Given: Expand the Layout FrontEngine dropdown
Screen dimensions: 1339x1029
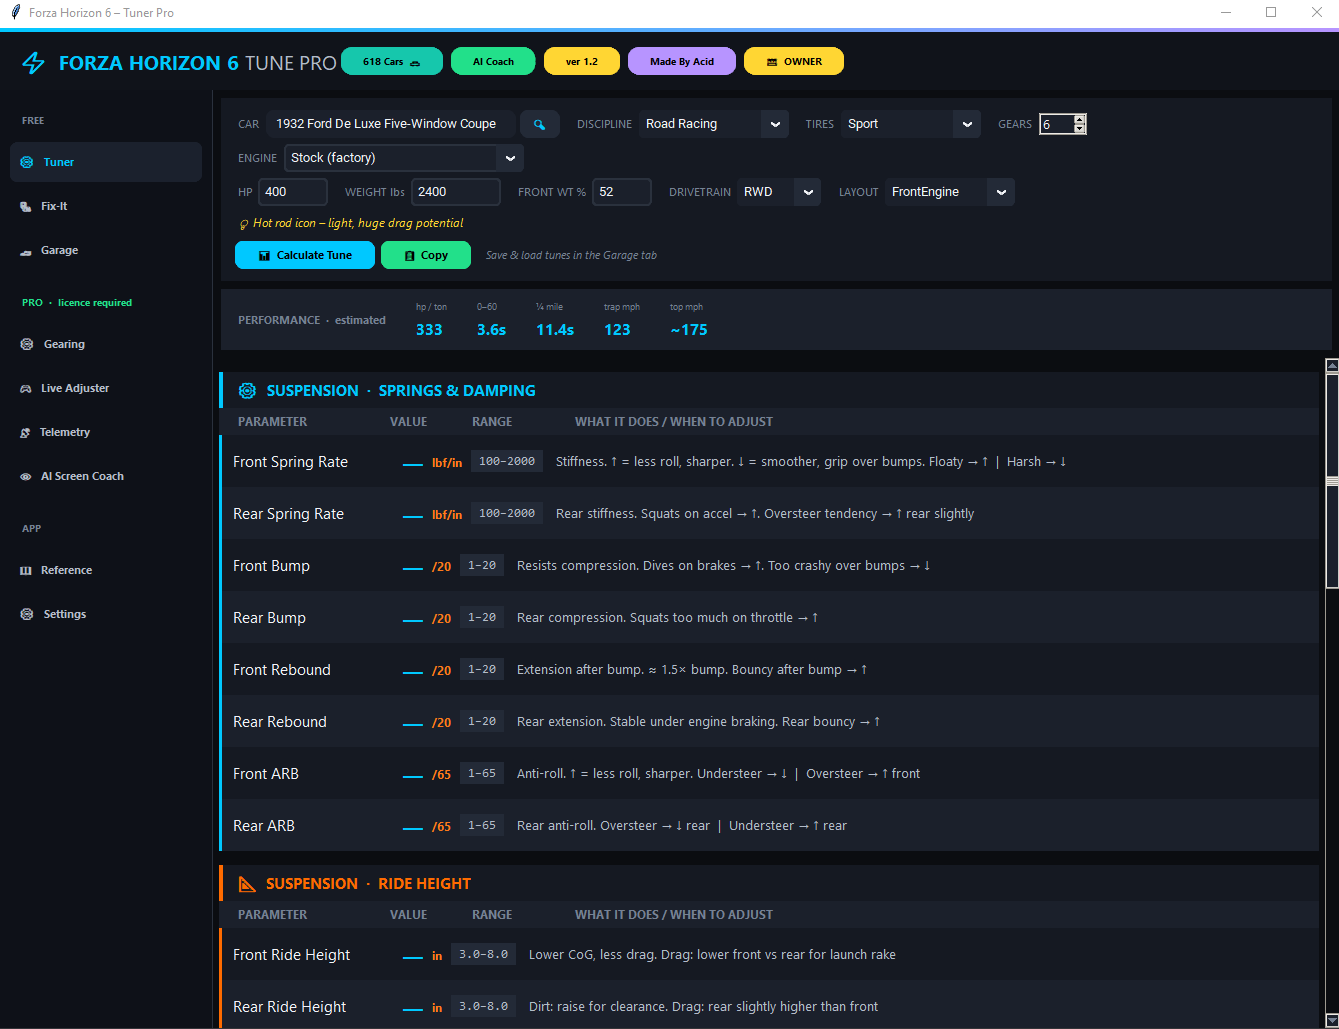Looking at the screenshot, I should [950, 192].
